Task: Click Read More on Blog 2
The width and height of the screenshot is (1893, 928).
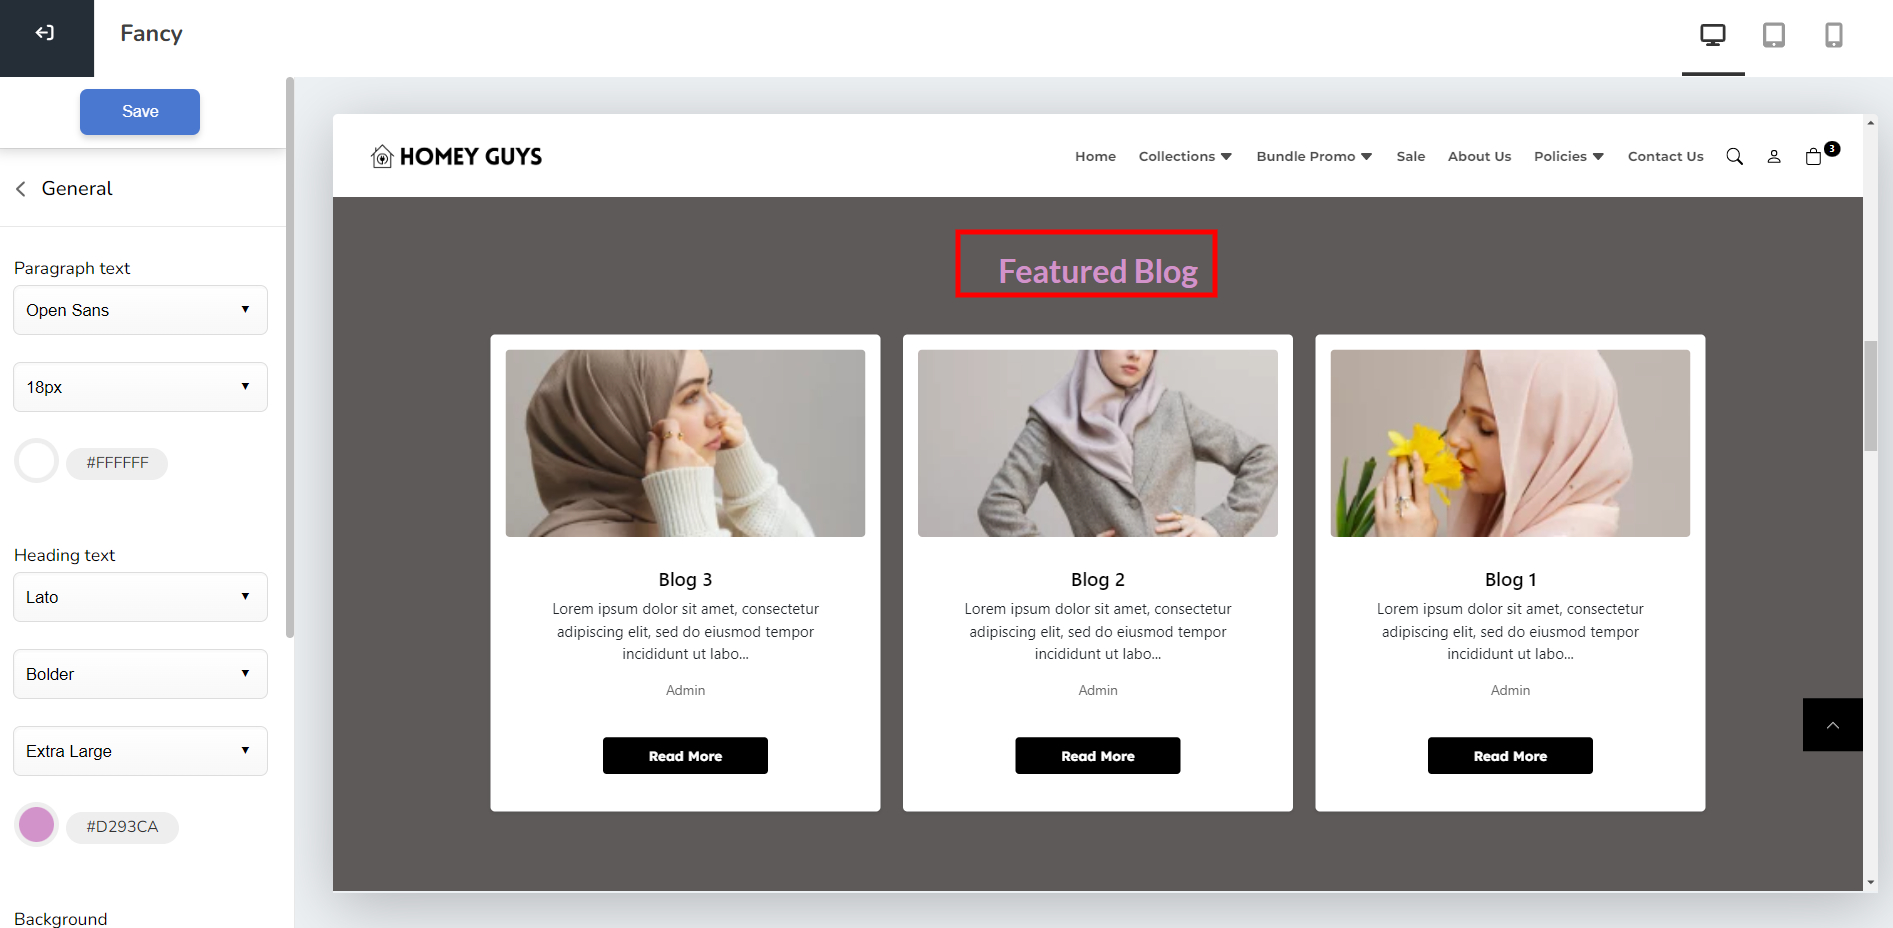Action: pyautogui.click(x=1098, y=756)
